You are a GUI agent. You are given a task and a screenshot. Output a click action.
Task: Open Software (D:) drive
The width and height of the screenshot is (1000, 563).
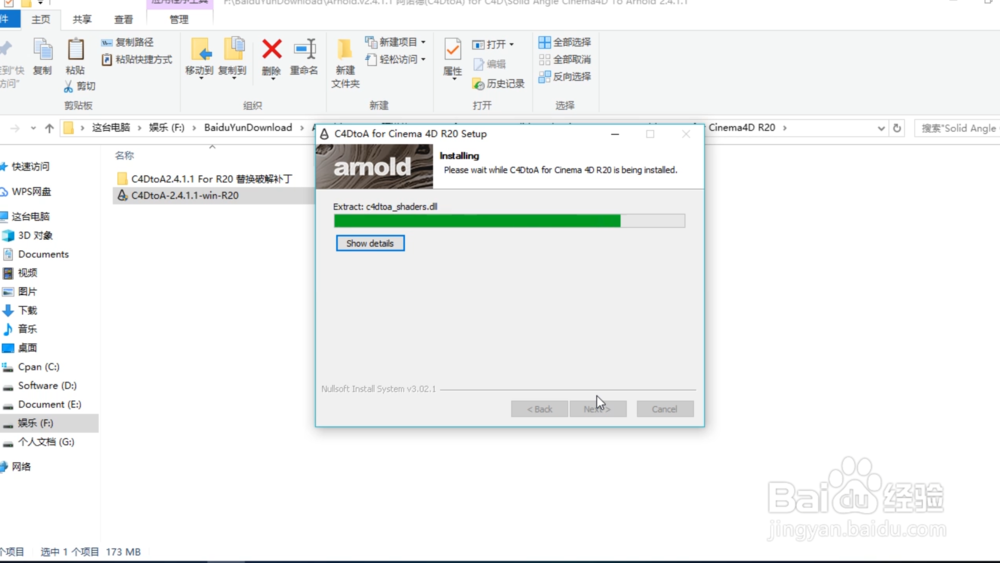click(47, 385)
